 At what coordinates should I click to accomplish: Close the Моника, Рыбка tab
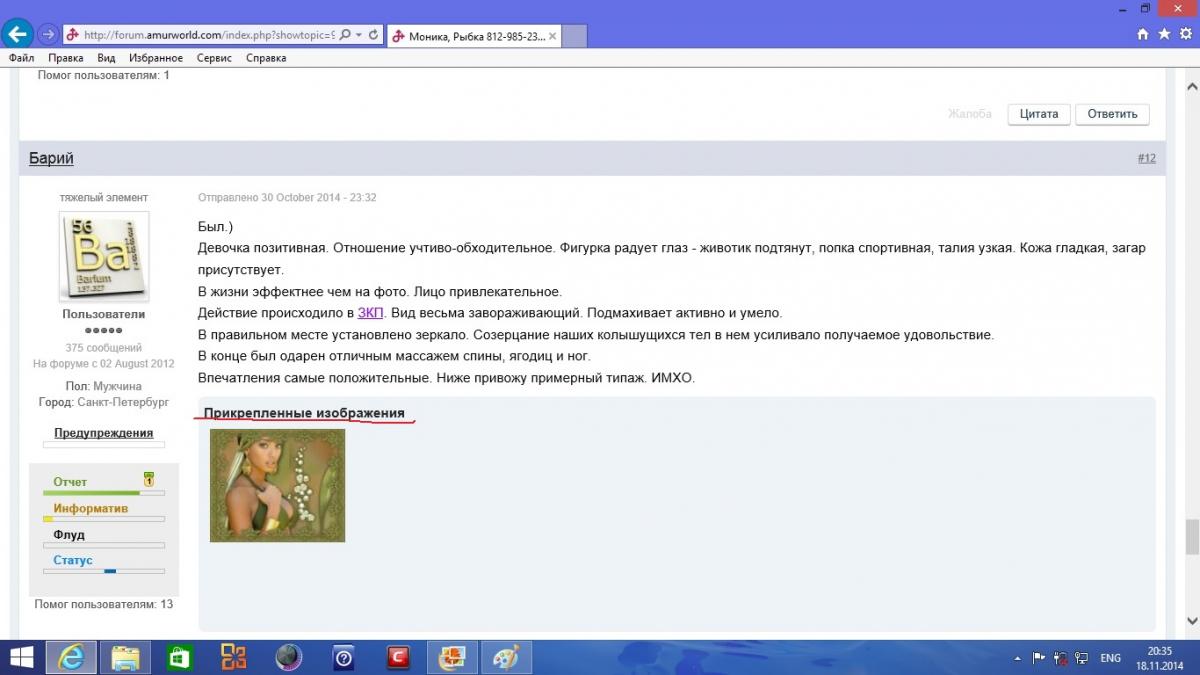coord(553,36)
